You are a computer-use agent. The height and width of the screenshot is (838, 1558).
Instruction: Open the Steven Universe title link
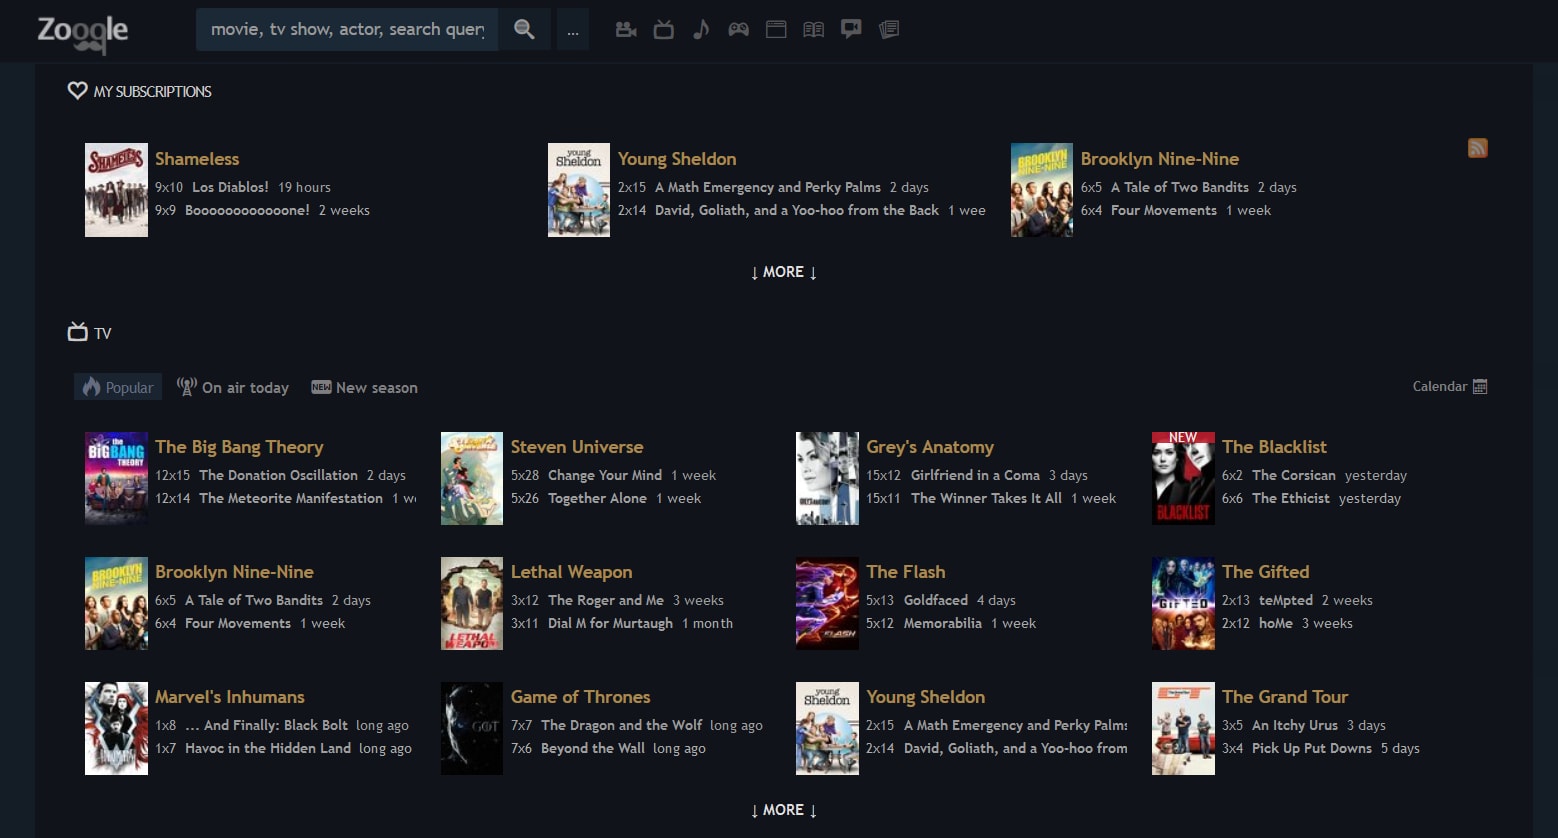(577, 447)
